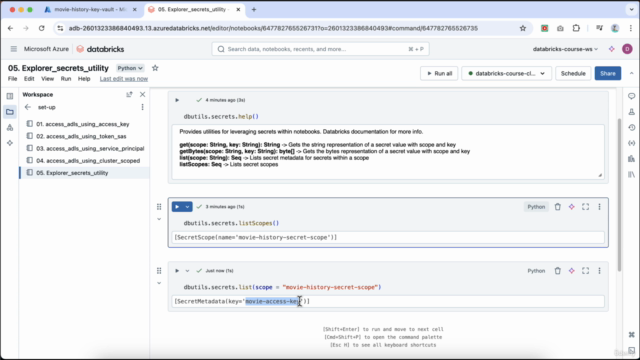Open the variable explorer icon
The height and width of the screenshot is (360, 640).
point(631,143)
